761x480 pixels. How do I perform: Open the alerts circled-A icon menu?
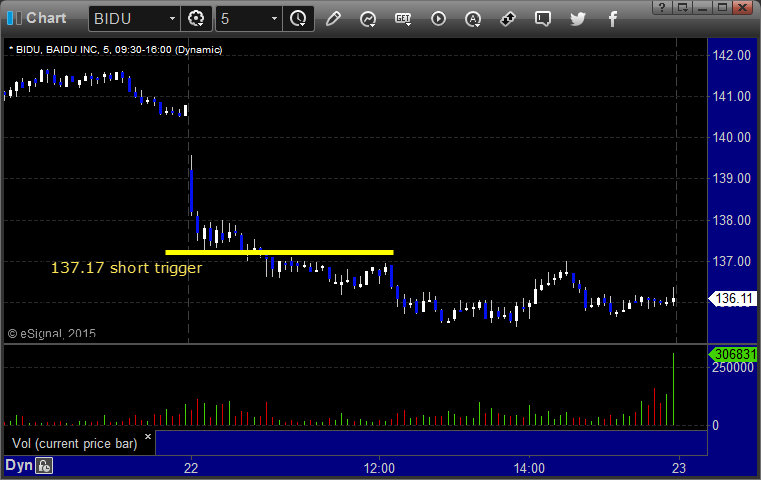(473, 19)
